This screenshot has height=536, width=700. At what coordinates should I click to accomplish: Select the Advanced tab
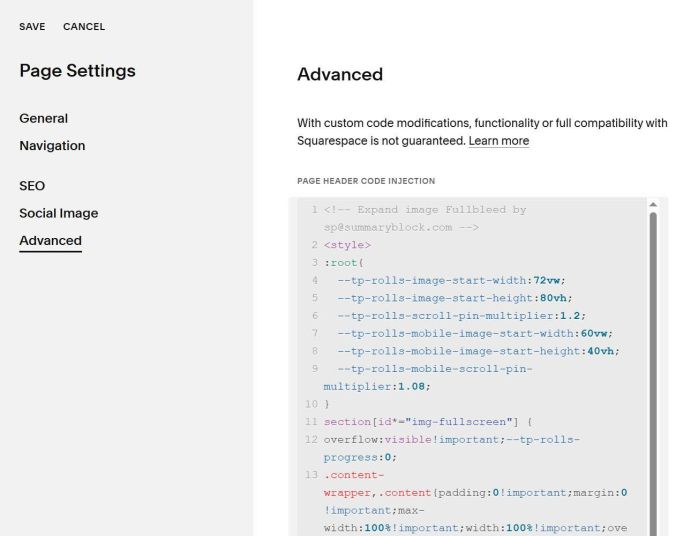point(50,240)
